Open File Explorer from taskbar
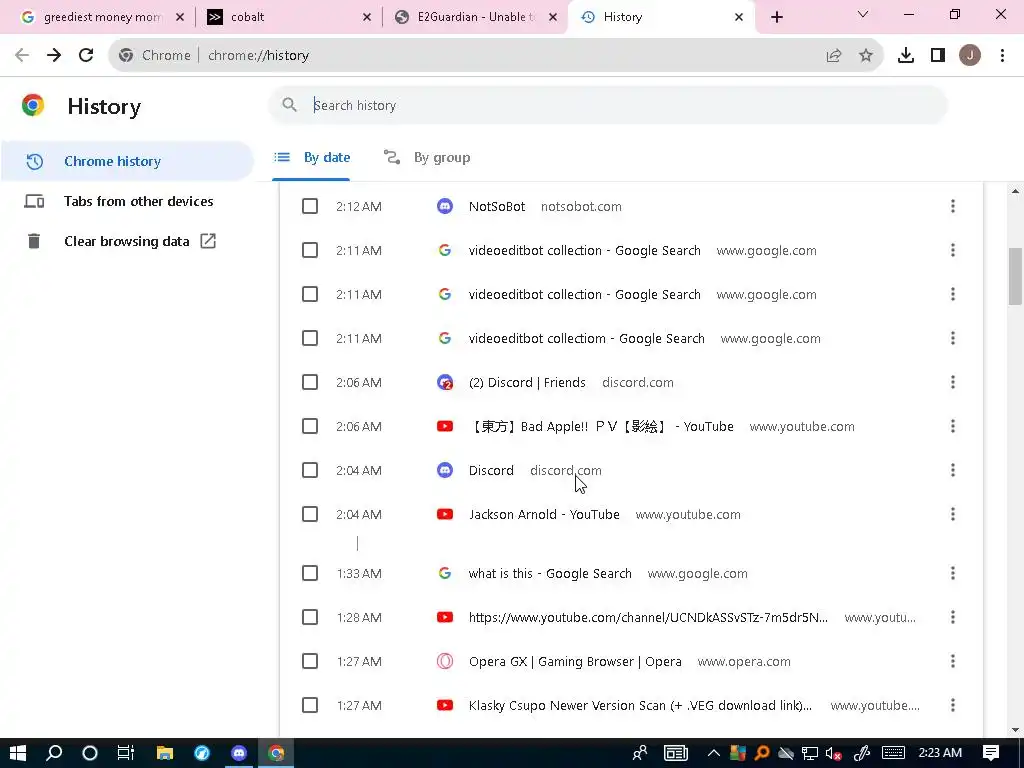This screenshot has height=768, width=1024. pos(165,753)
